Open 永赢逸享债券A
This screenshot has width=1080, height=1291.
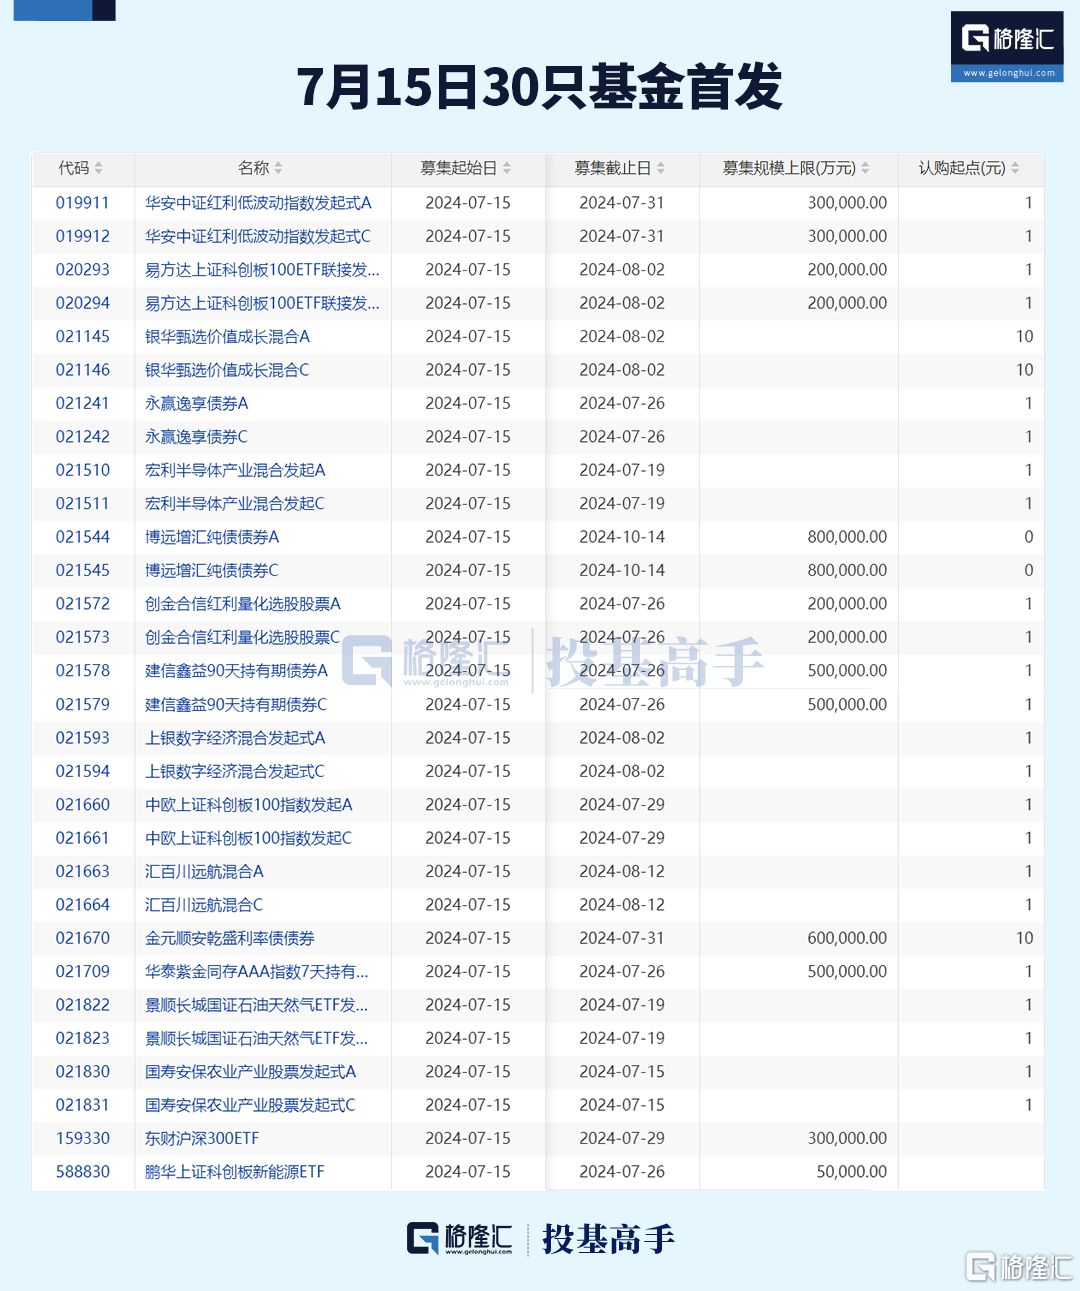click(197, 403)
